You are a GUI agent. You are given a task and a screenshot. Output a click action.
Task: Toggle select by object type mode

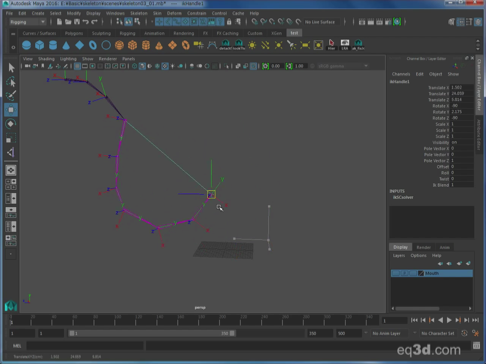pos(128,22)
